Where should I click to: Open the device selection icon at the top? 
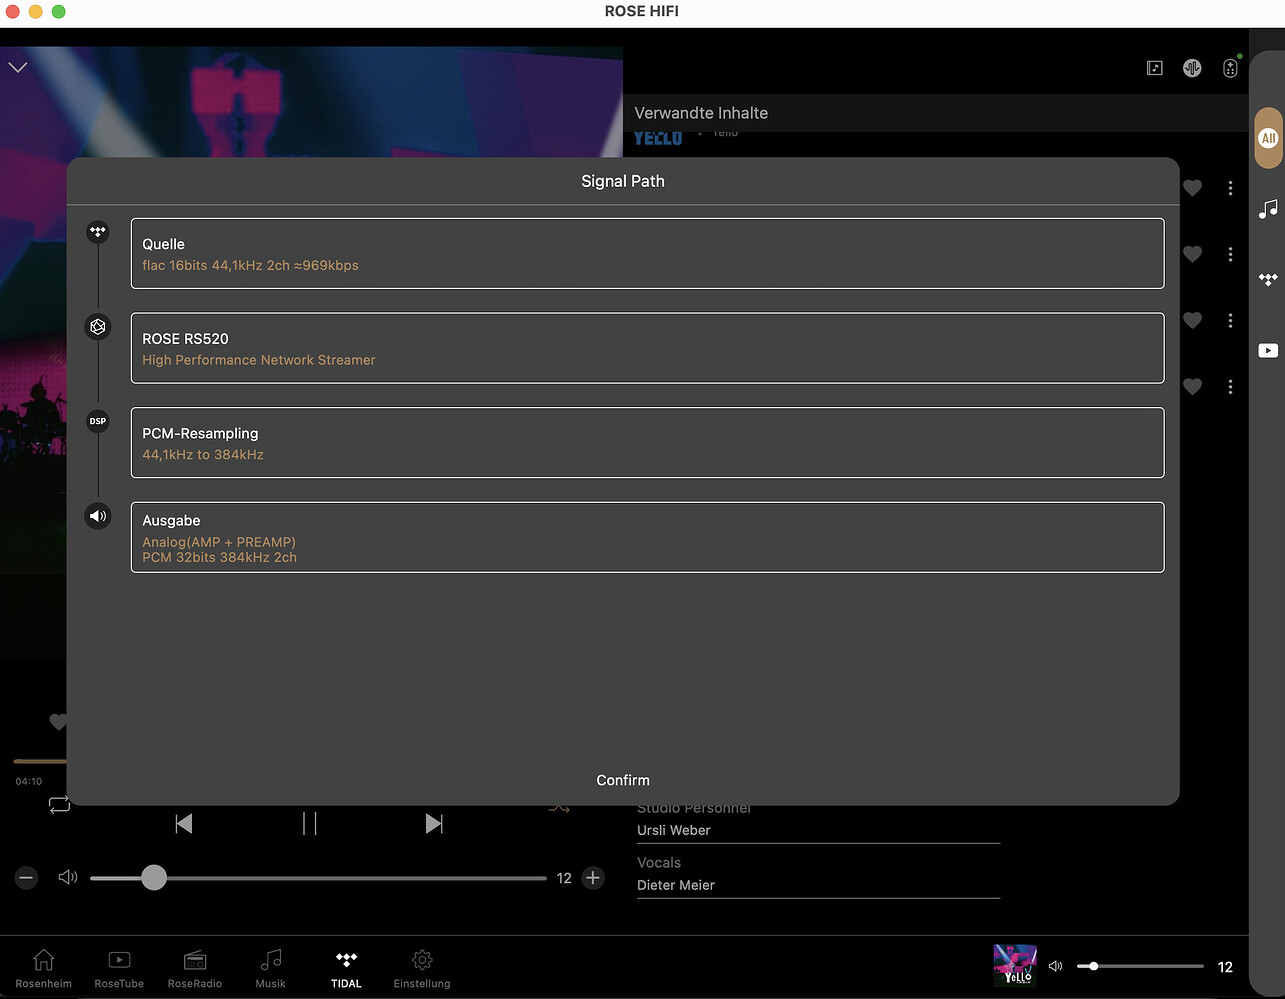(x=1192, y=68)
